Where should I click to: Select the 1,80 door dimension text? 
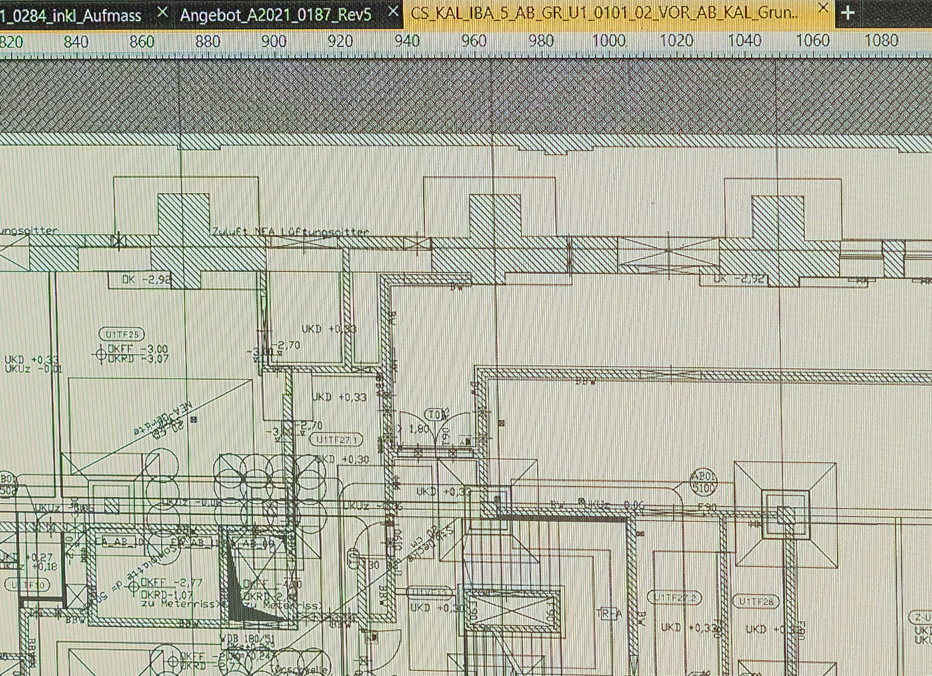(x=420, y=428)
